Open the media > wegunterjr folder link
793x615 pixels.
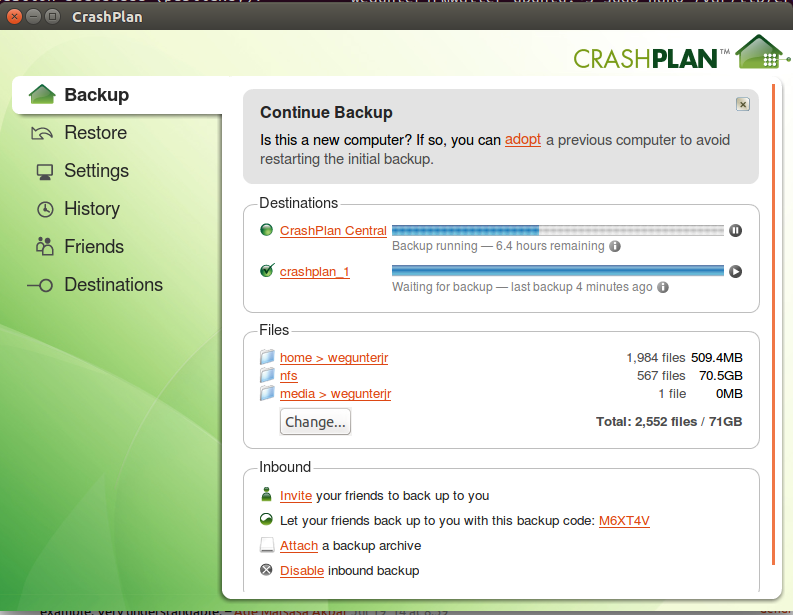335,394
